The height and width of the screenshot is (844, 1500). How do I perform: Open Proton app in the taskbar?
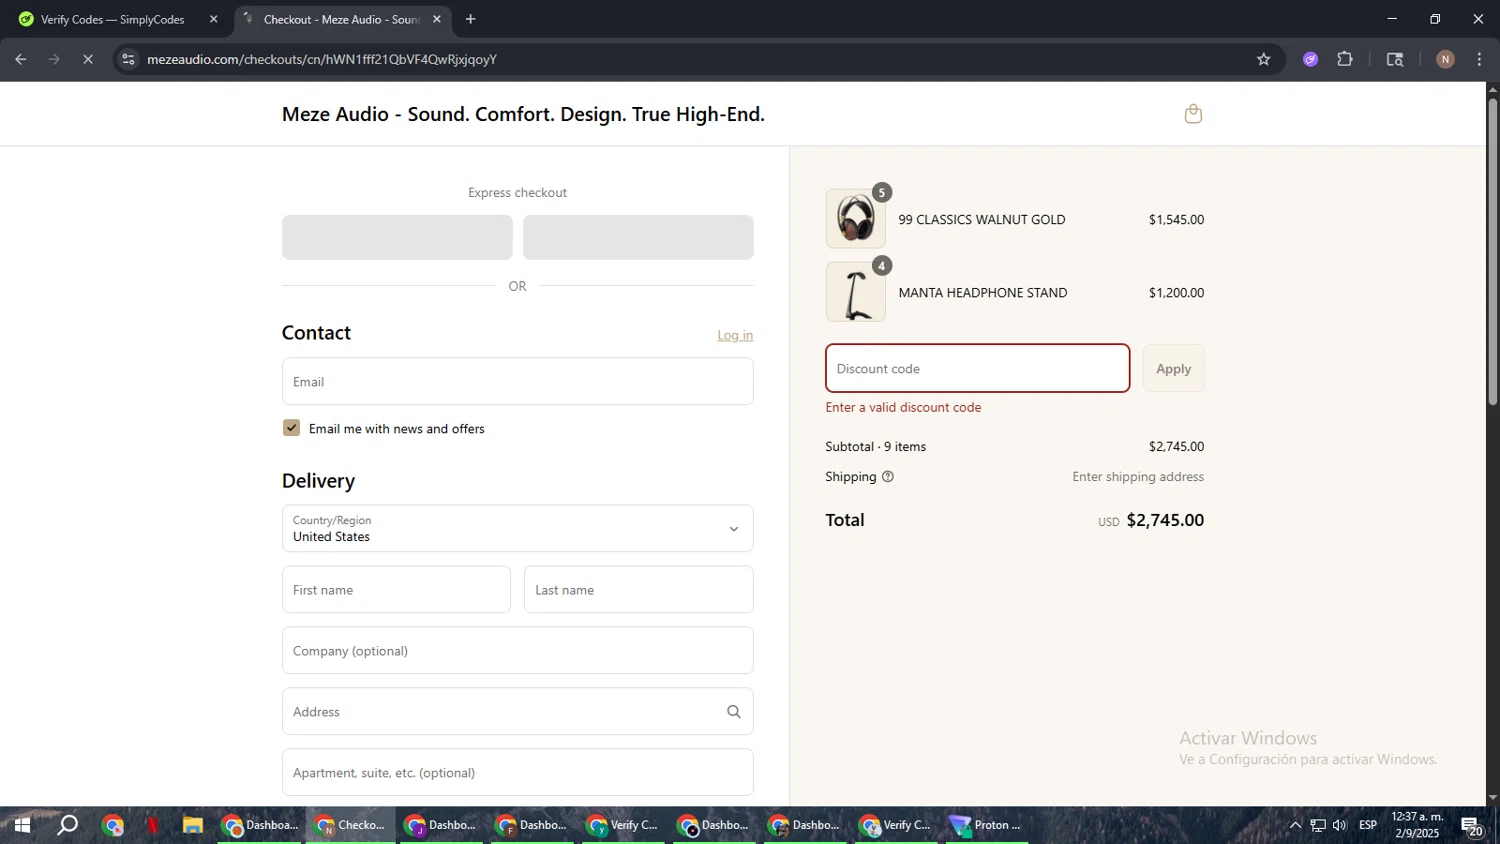987,825
